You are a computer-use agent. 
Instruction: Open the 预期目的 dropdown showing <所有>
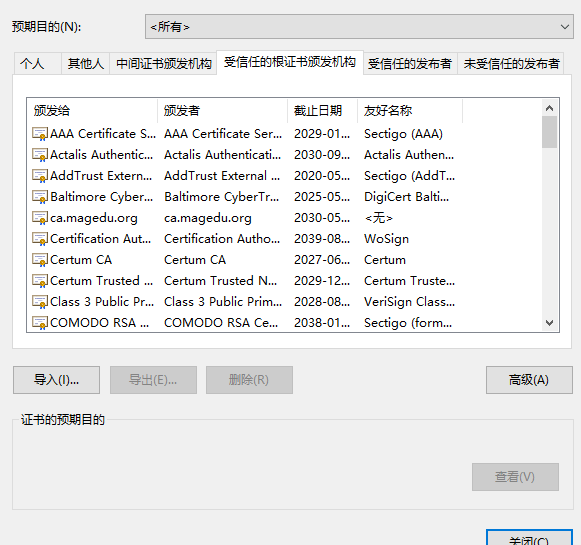click(x=359, y=27)
